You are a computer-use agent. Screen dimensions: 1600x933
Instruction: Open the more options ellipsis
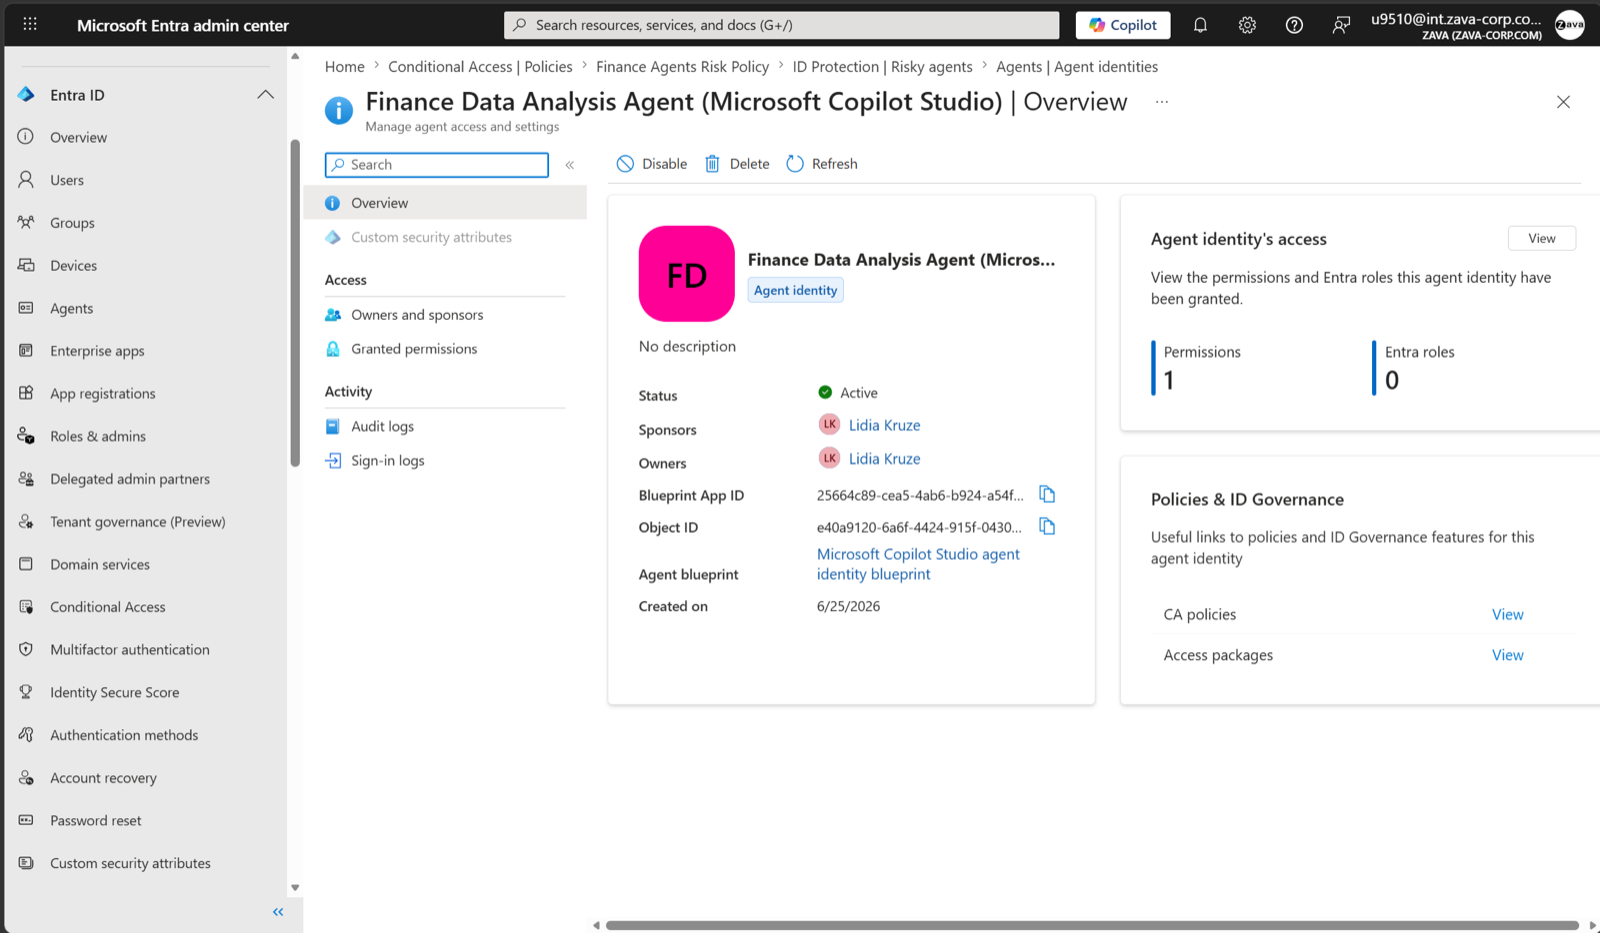click(x=1162, y=102)
